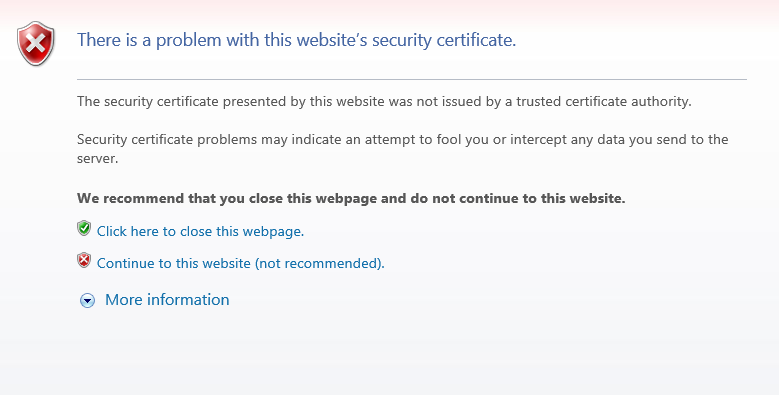Click the horizontal divider below the heading

coord(411,79)
